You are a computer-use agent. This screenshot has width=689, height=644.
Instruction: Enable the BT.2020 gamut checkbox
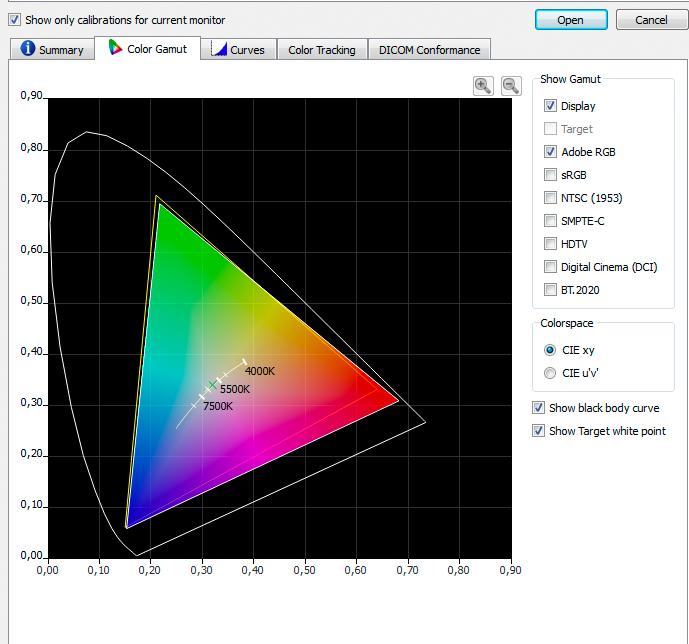(550, 289)
